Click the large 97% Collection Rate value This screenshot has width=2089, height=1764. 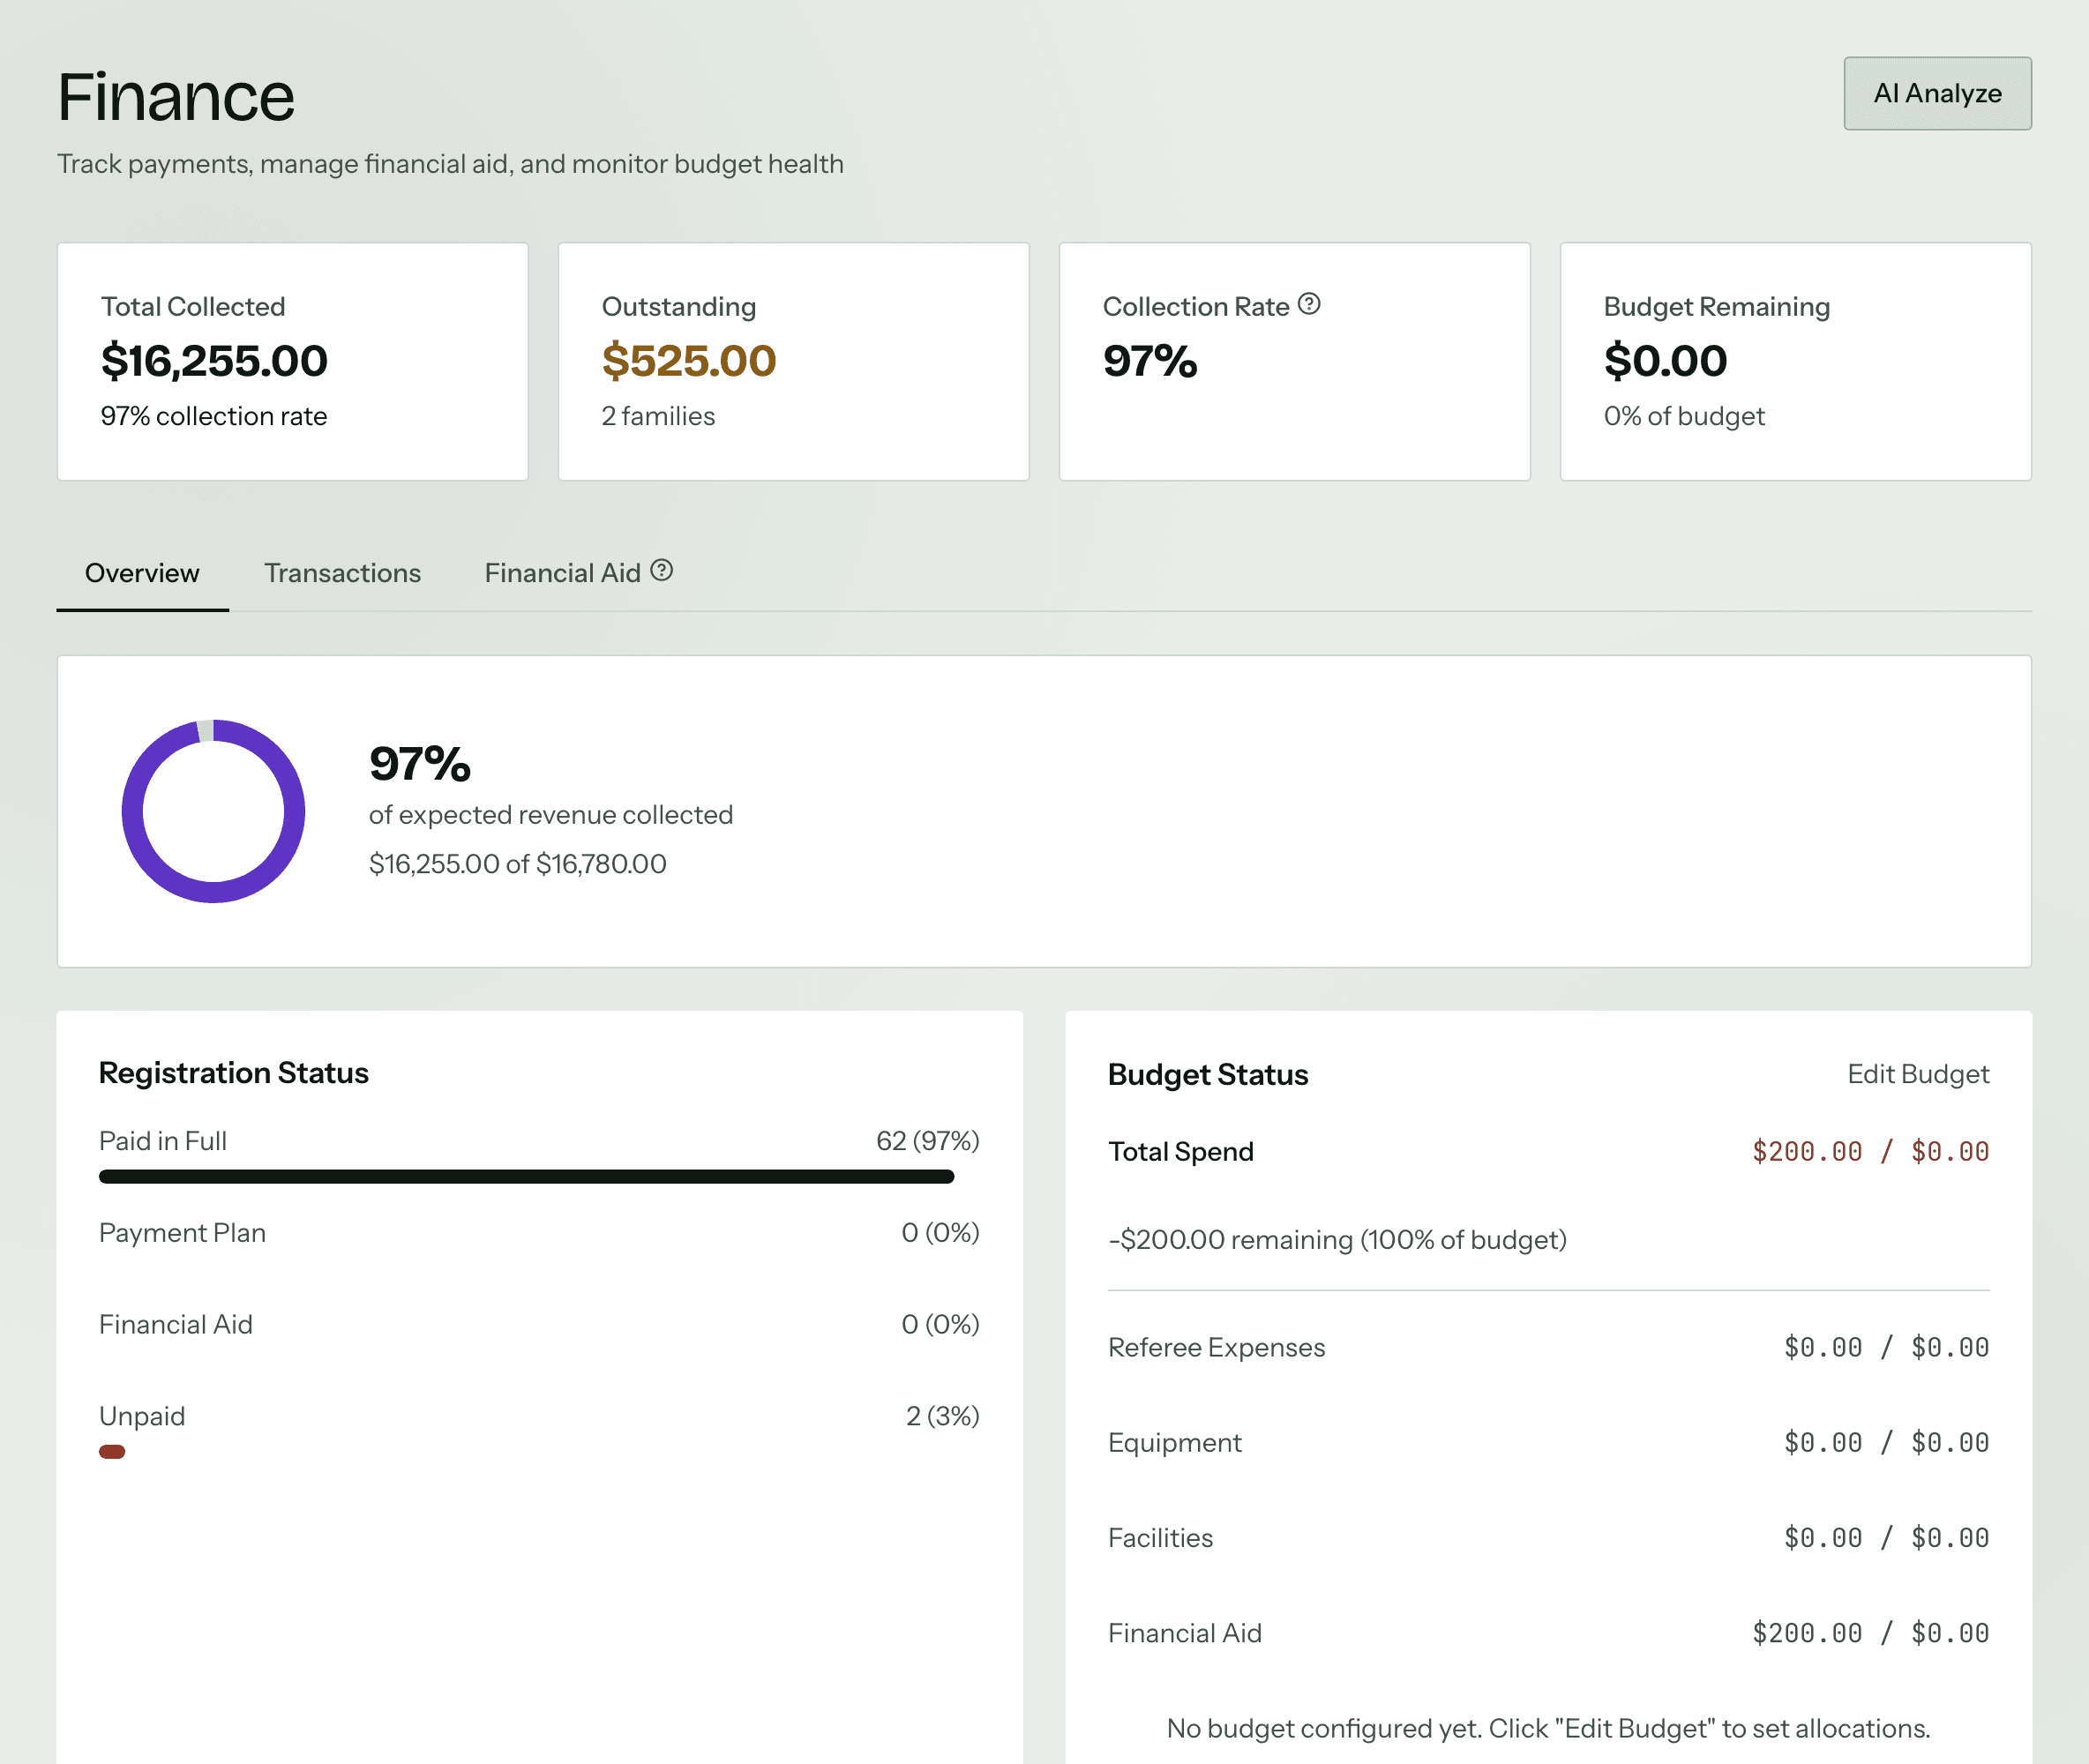1149,361
